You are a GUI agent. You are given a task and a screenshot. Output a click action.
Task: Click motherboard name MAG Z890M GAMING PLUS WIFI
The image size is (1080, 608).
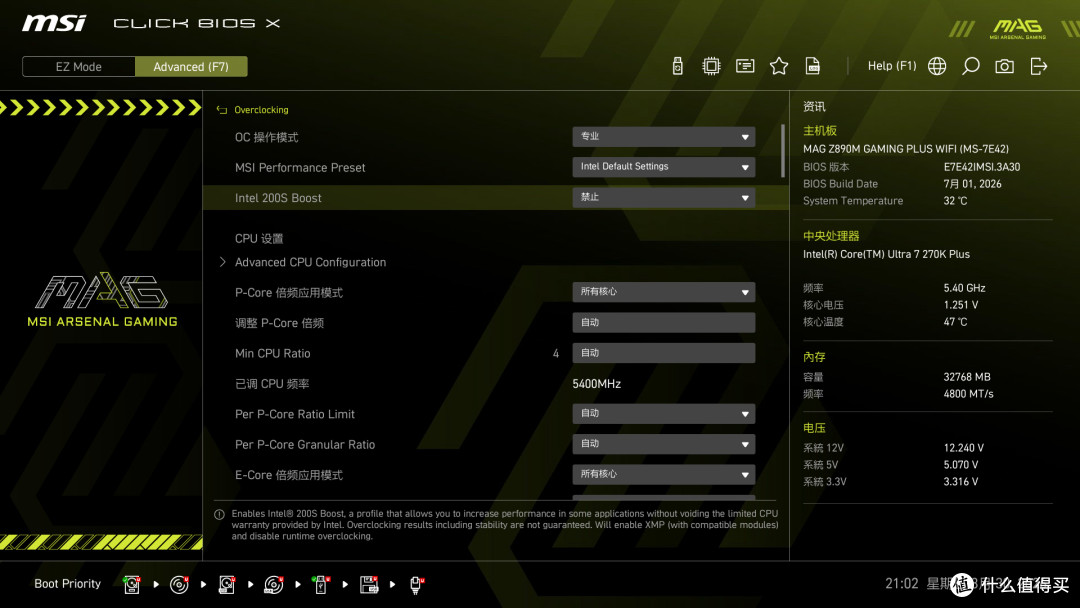coord(906,149)
